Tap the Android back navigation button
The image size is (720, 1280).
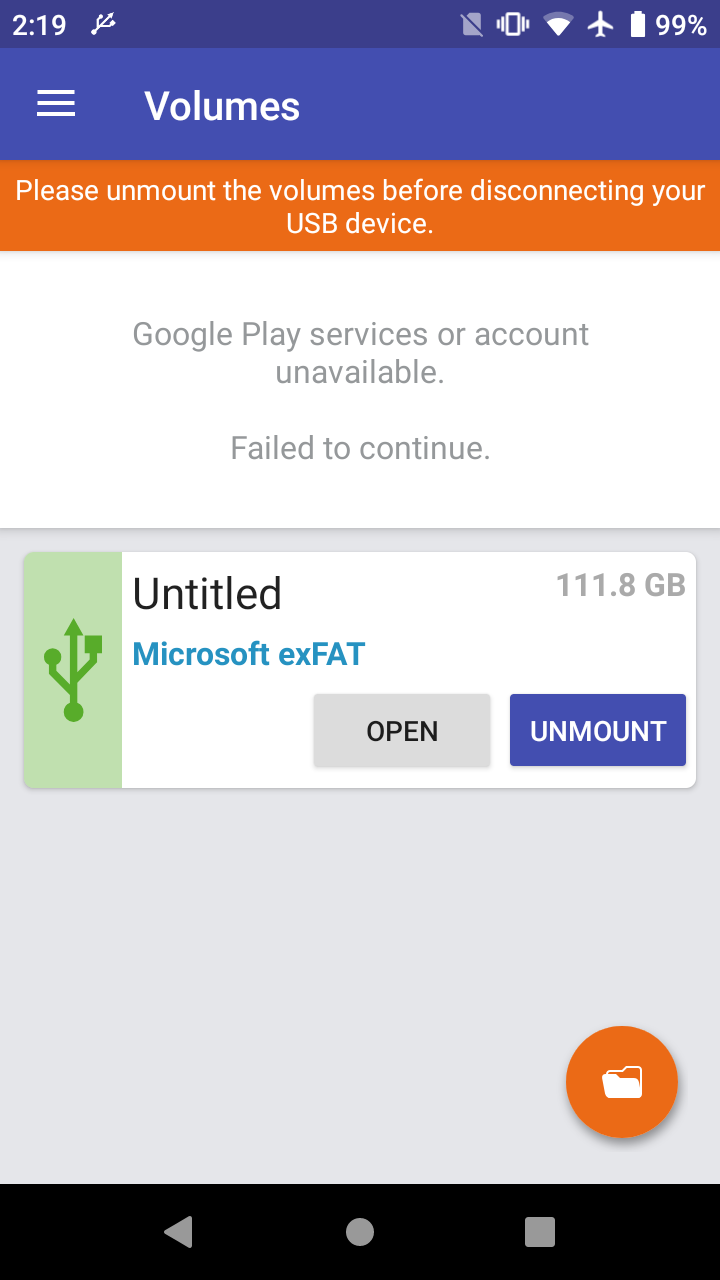[178, 1232]
